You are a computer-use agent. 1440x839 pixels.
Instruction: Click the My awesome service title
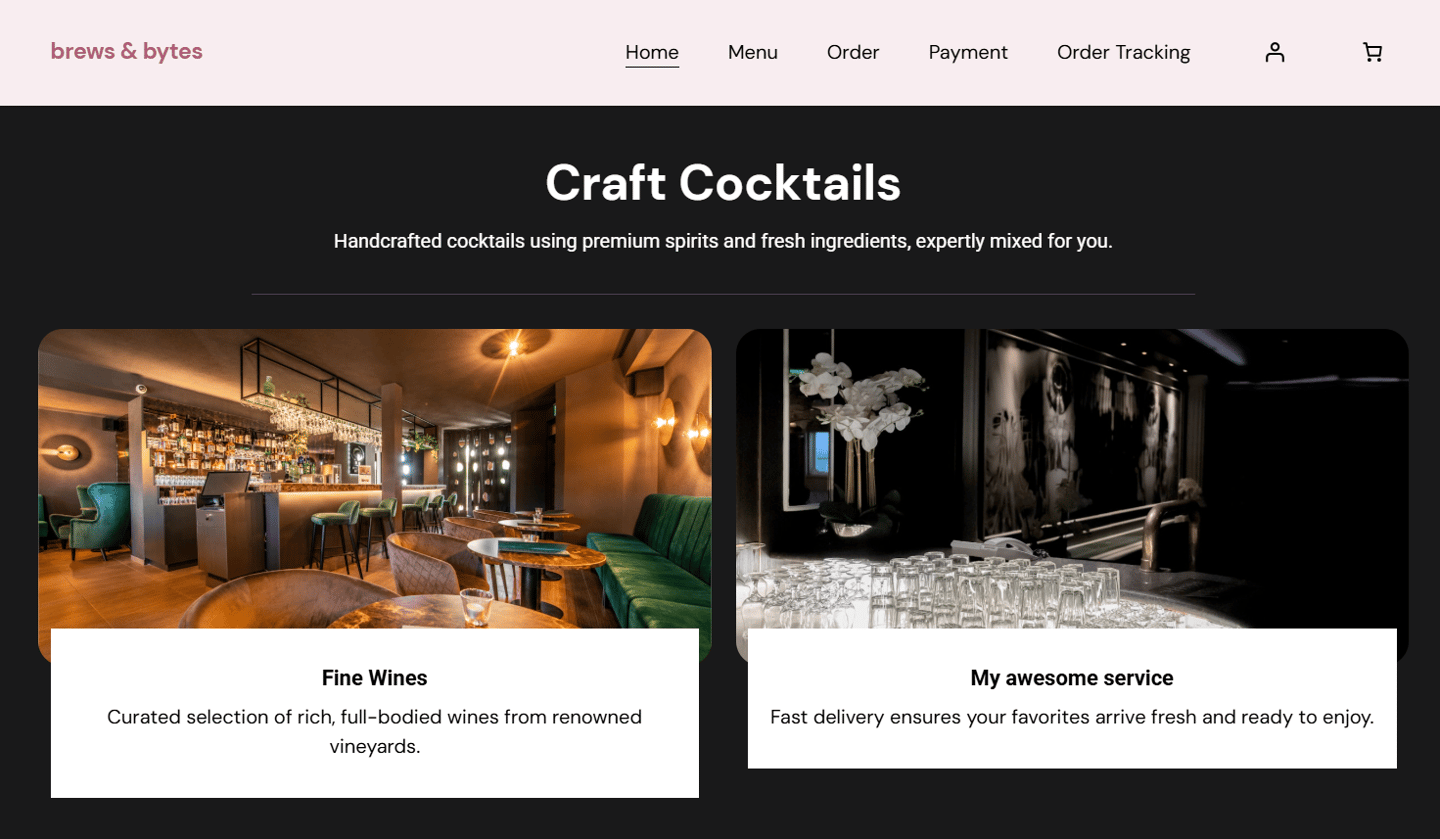[1072, 678]
